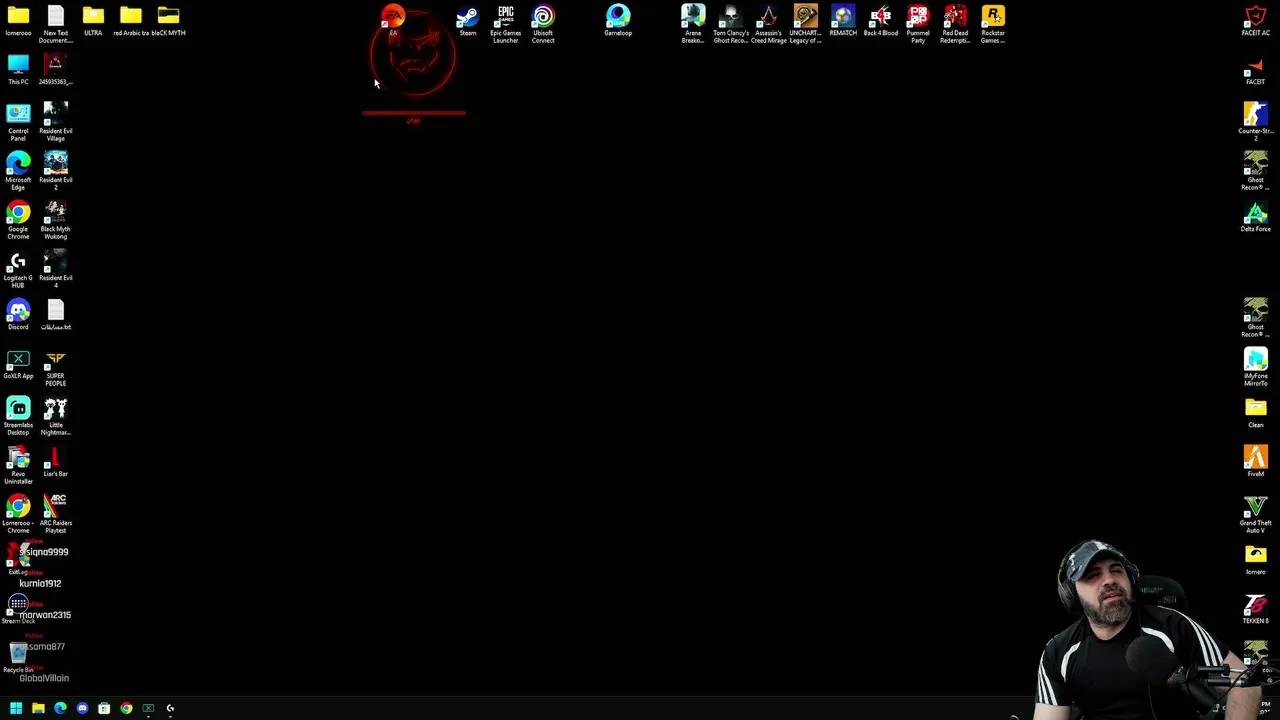The width and height of the screenshot is (1280, 720).
Task: Open Microsoft Store from the taskbar
Action: click(104, 708)
